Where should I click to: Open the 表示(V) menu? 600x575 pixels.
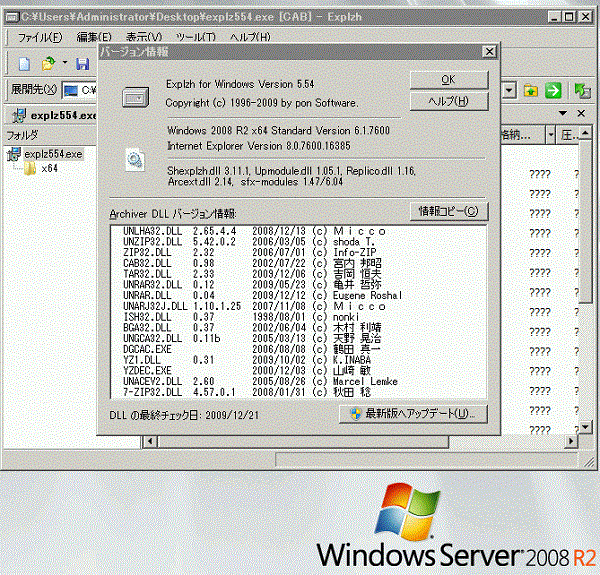coord(144,37)
